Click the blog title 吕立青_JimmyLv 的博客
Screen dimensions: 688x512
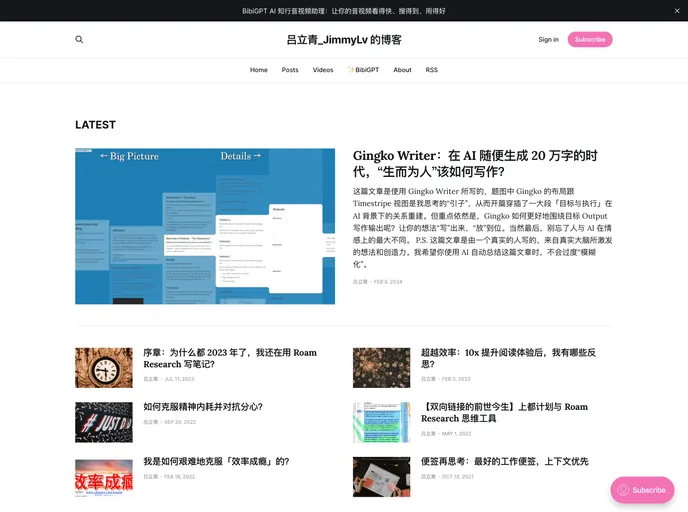pyautogui.click(x=344, y=39)
